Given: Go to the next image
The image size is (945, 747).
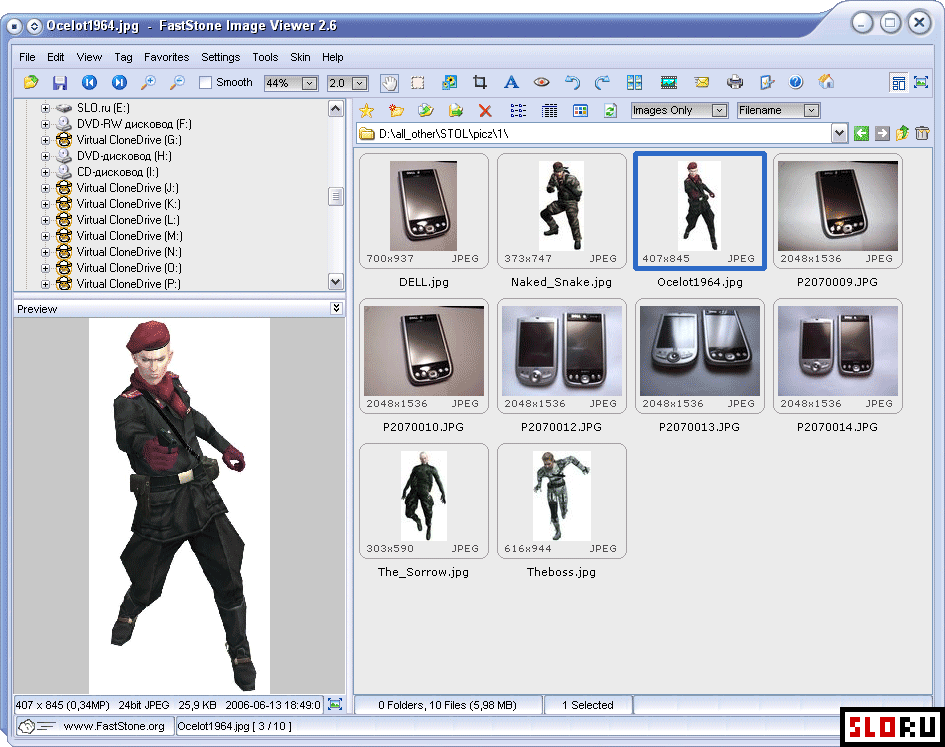Looking at the screenshot, I should [x=119, y=82].
